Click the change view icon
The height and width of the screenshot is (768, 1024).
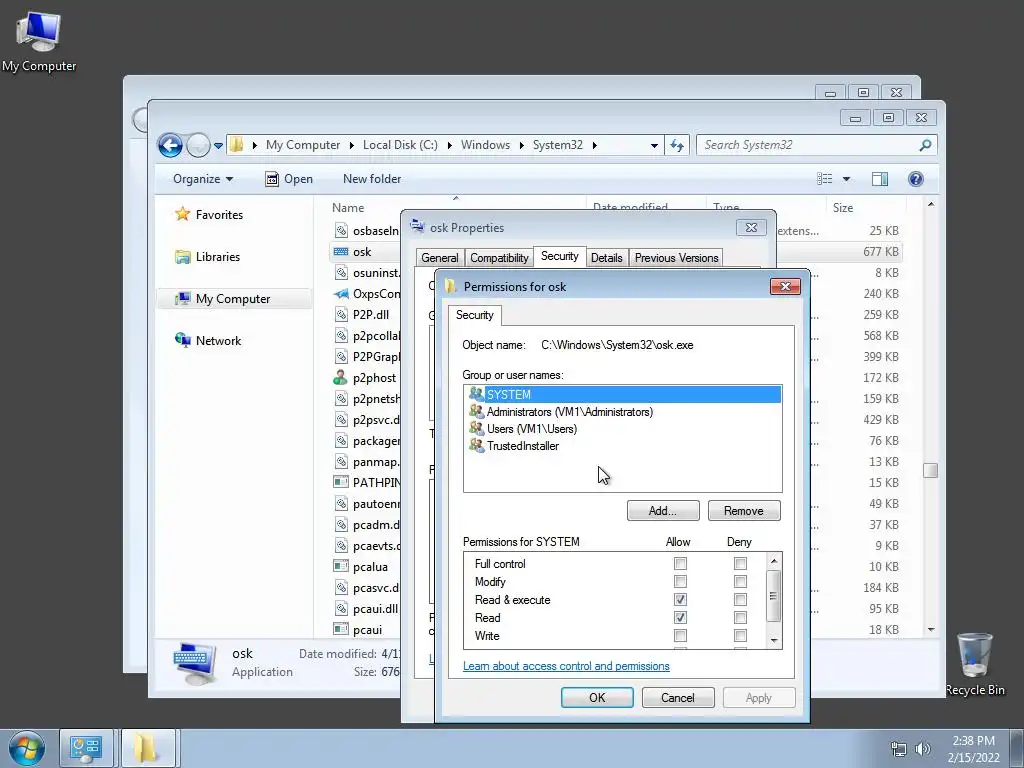pos(825,179)
